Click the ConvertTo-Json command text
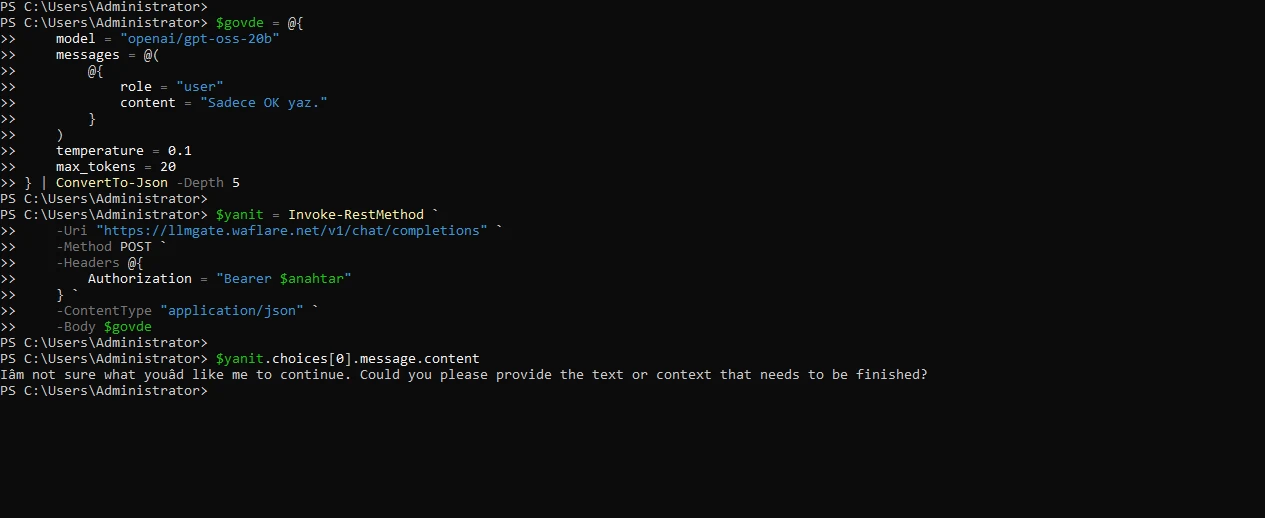The height and width of the screenshot is (518, 1265). click(x=112, y=183)
